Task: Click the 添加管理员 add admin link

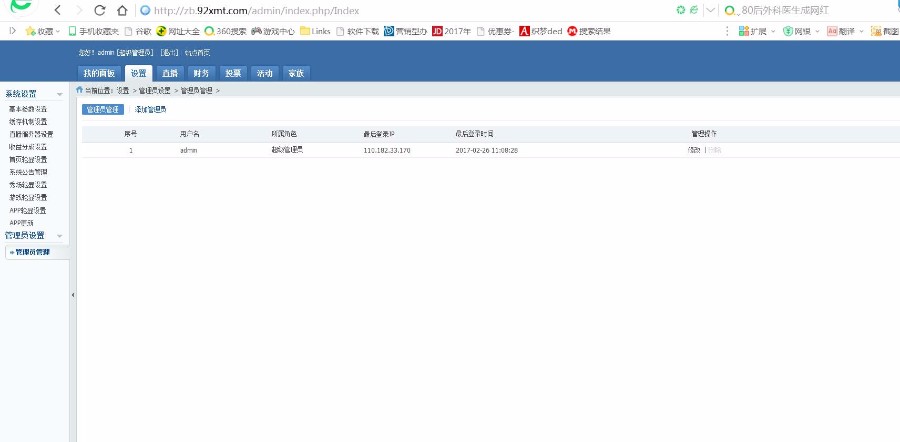Action: coord(150,110)
